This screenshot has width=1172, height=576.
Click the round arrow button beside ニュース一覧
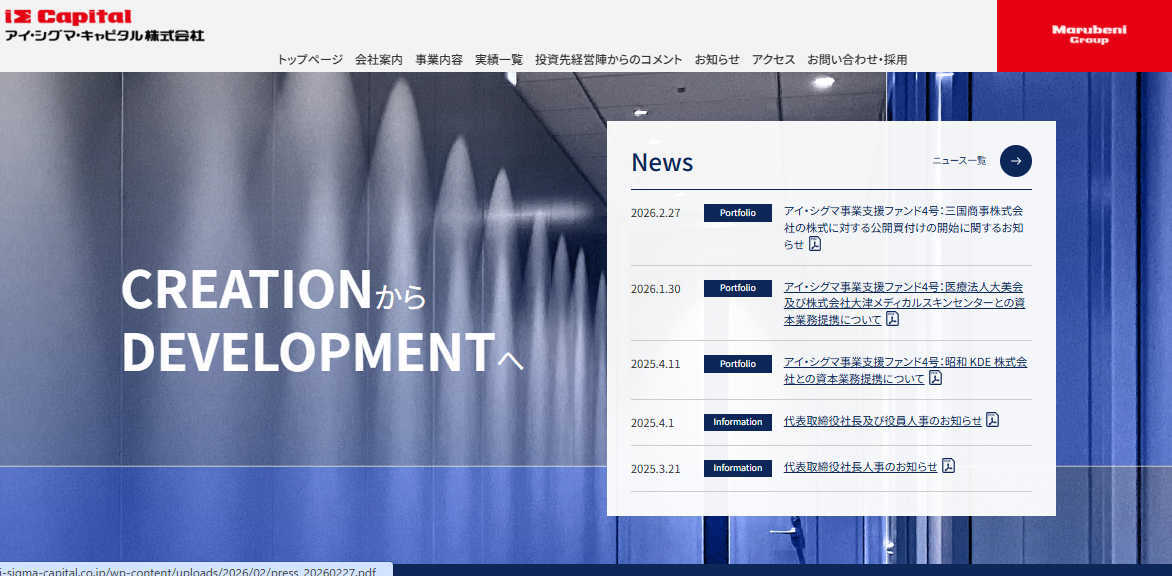click(x=1016, y=161)
